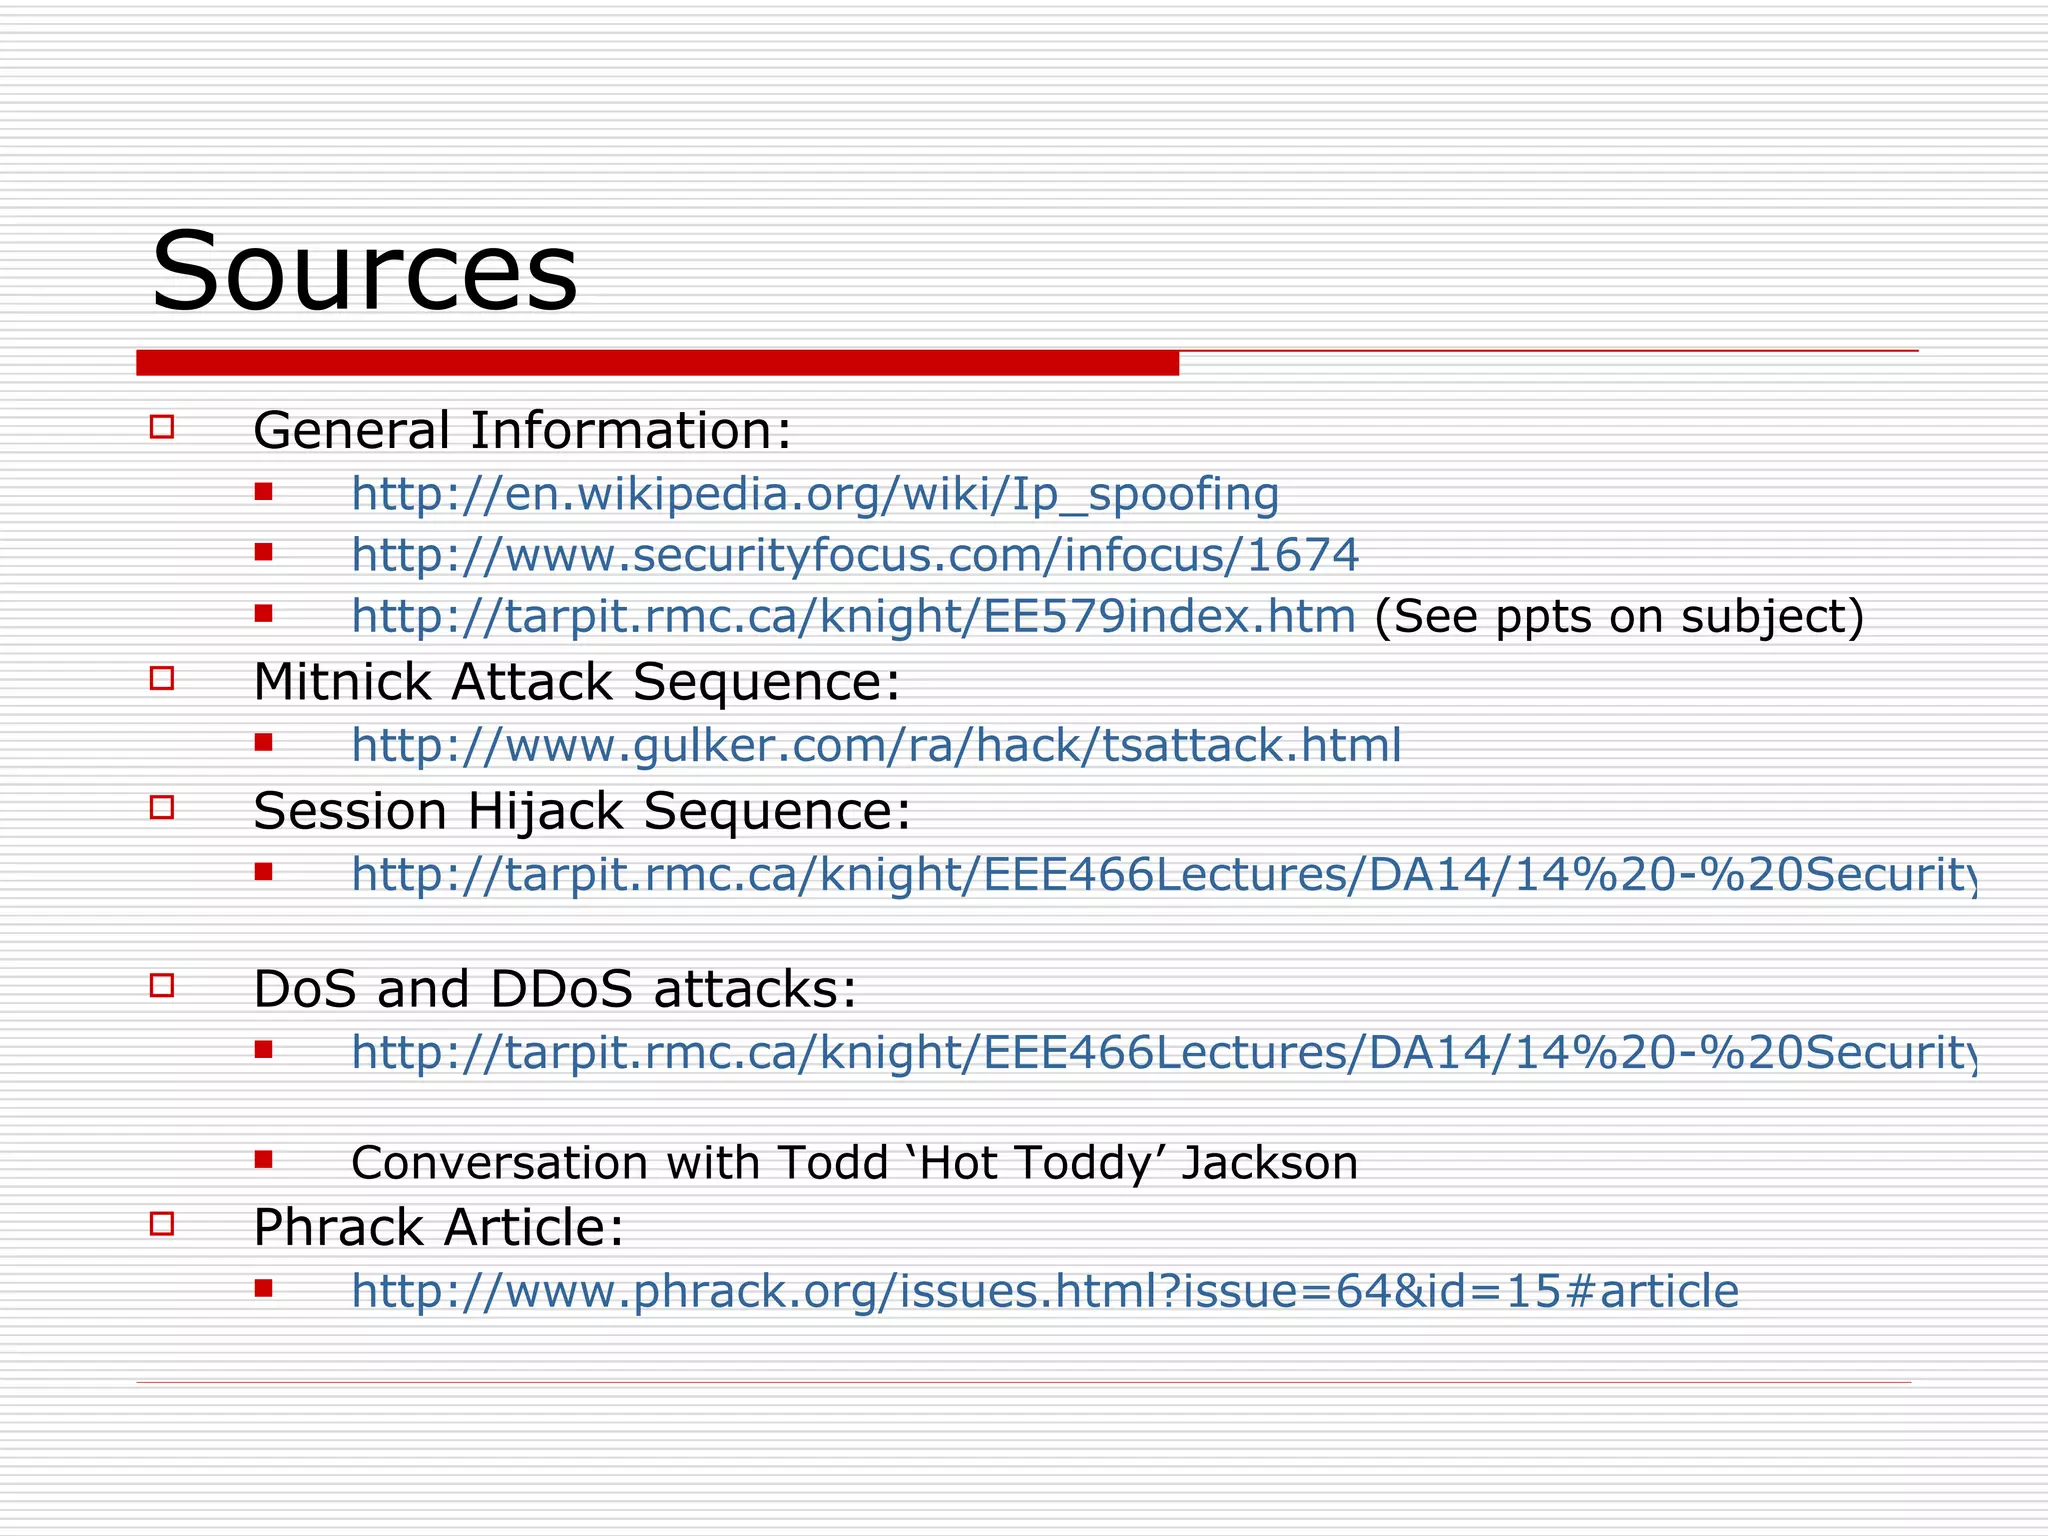
Task: Click the 'General Information:' heading
Action: coord(522,430)
